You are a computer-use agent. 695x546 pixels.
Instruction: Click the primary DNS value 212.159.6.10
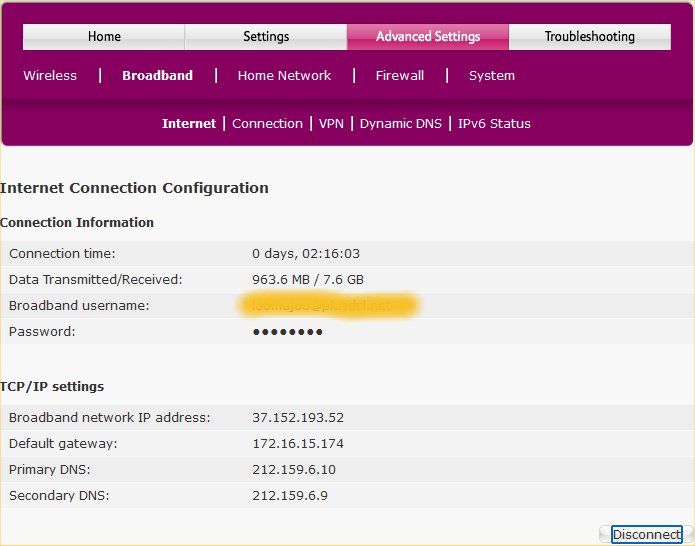click(x=294, y=470)
